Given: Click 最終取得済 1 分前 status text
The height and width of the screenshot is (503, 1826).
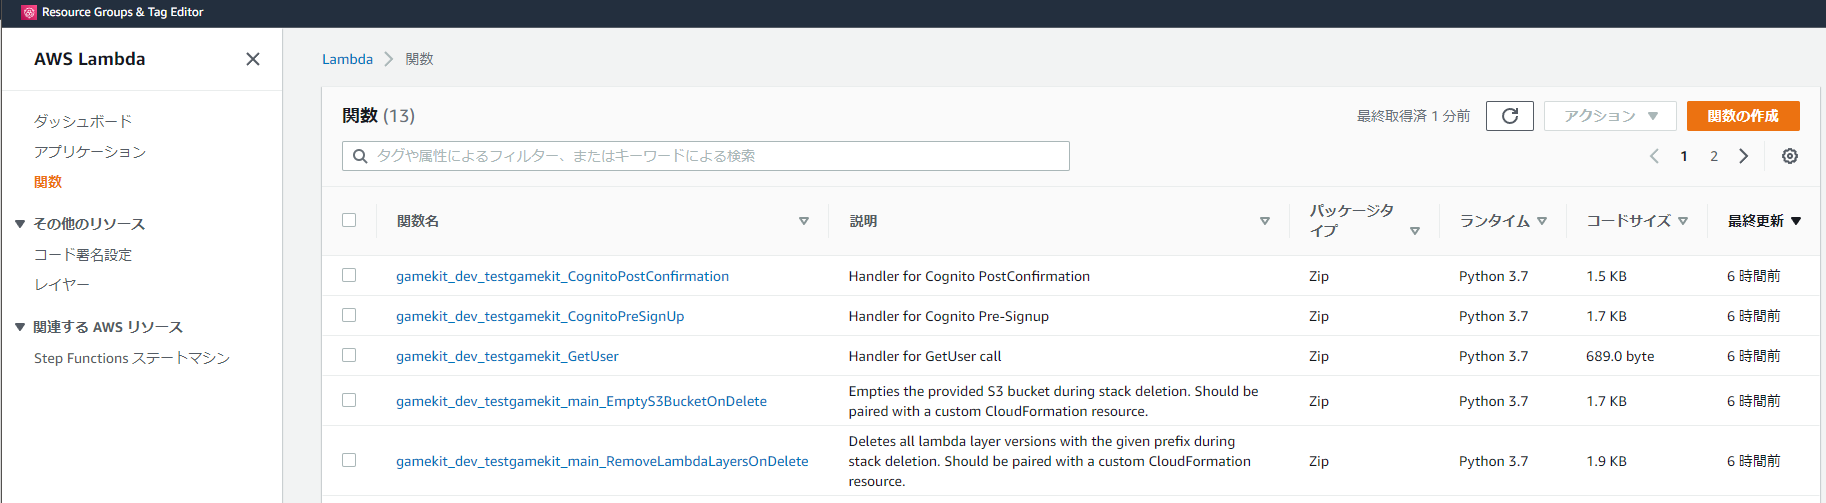Looking at the screenshot, I should click(1413, 116).
